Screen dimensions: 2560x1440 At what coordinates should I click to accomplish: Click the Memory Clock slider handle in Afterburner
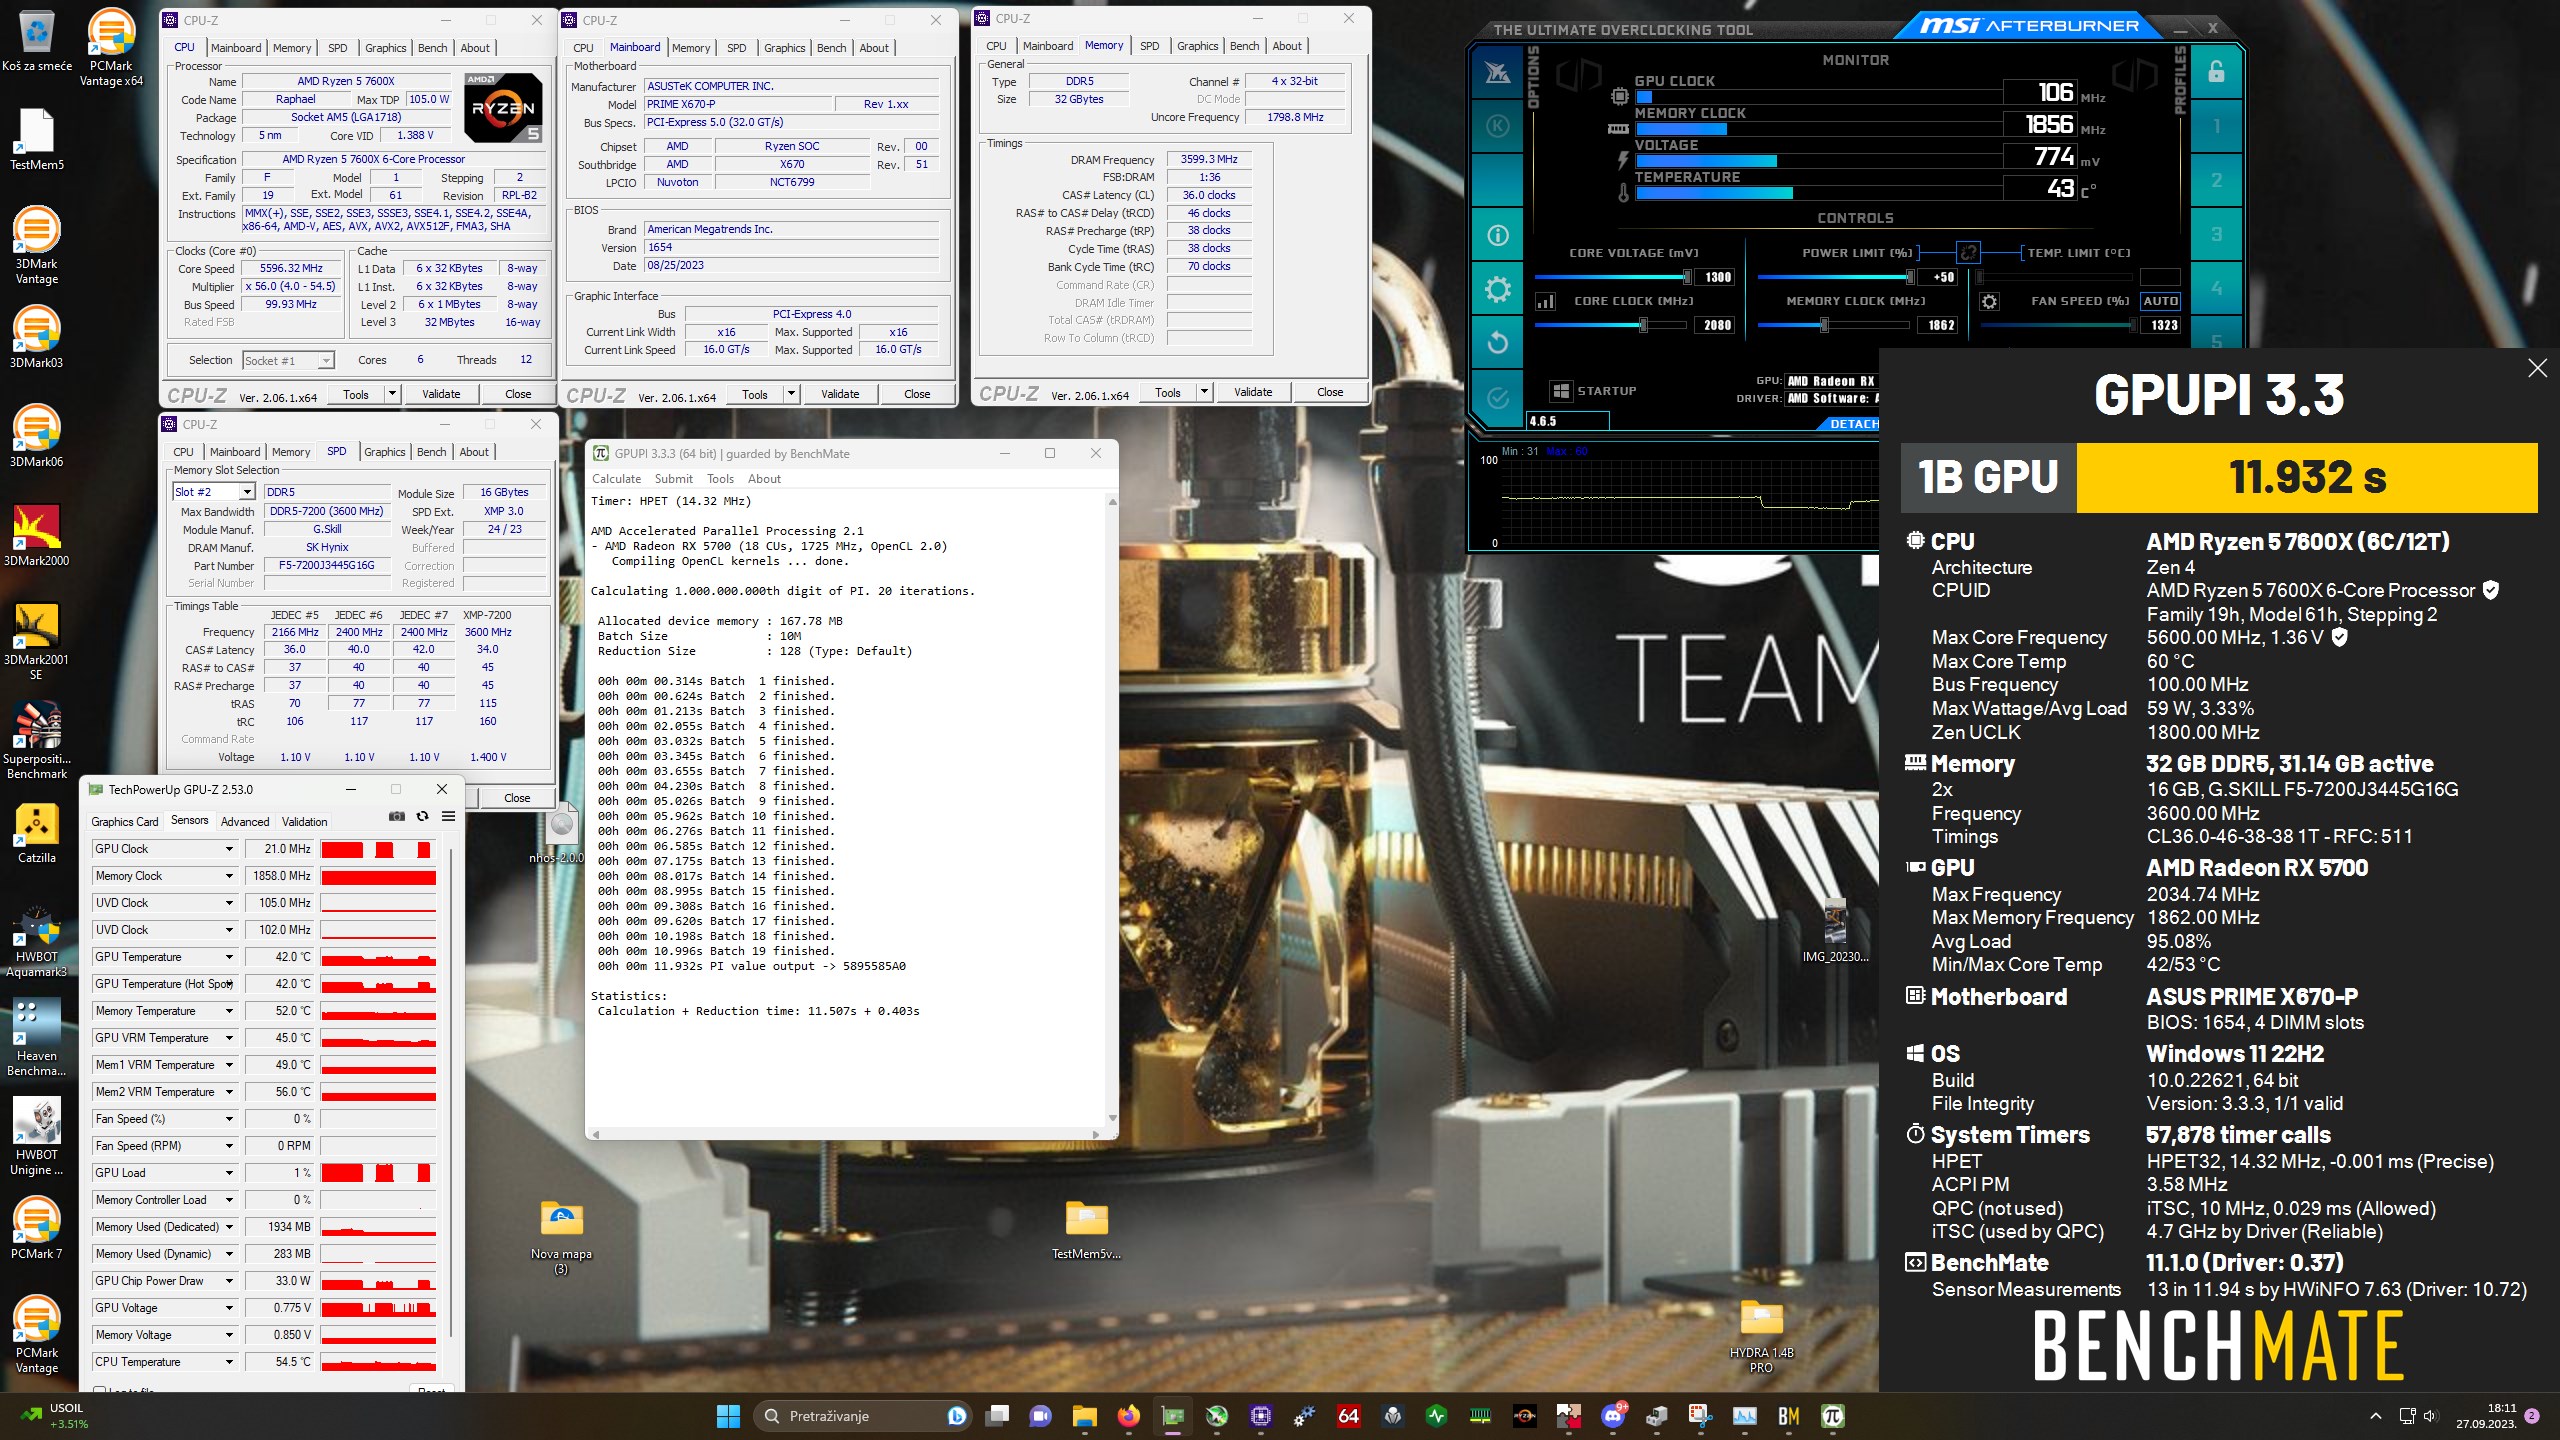tap(1825, 325)
